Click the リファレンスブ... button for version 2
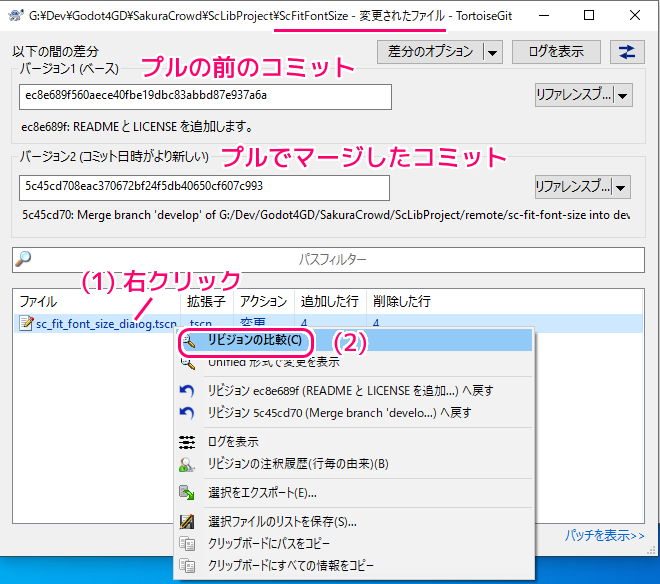Screen dimensions: 660x584 [x=573, y=187]
